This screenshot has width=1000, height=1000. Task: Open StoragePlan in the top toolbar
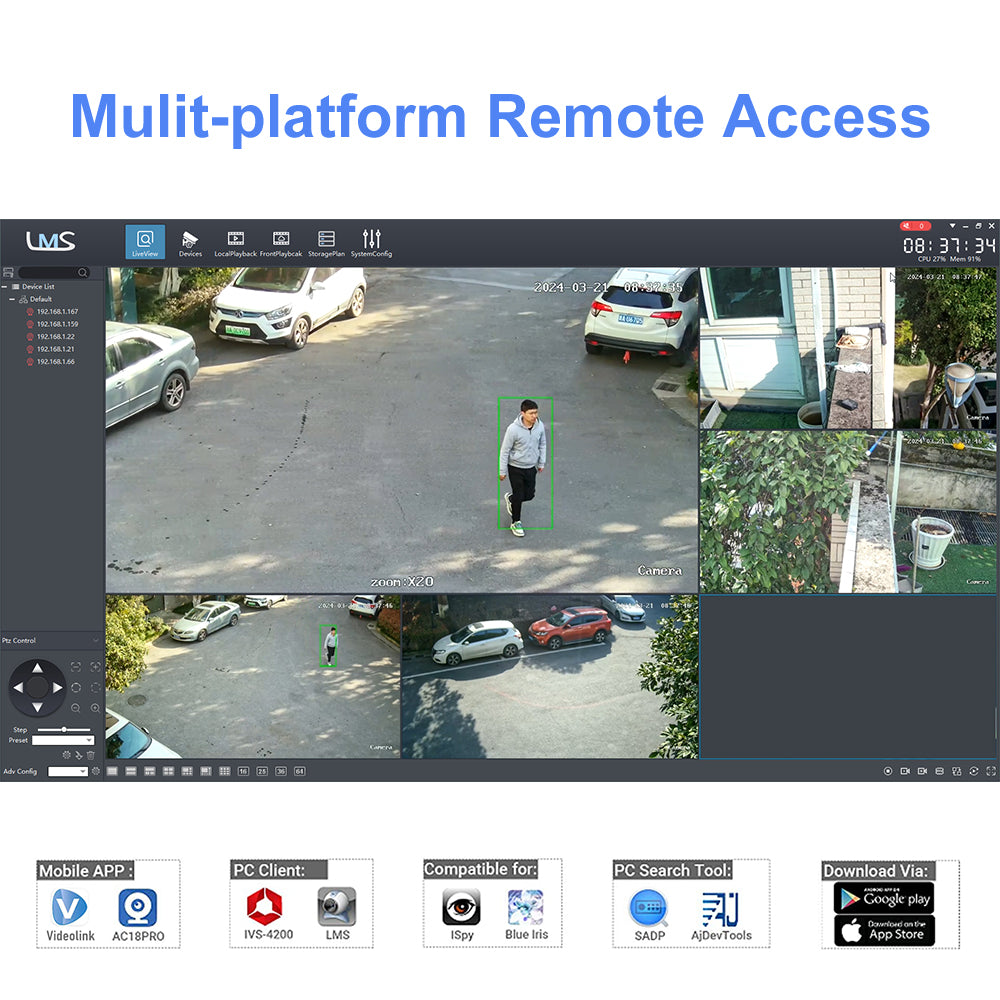pos(326,241)
